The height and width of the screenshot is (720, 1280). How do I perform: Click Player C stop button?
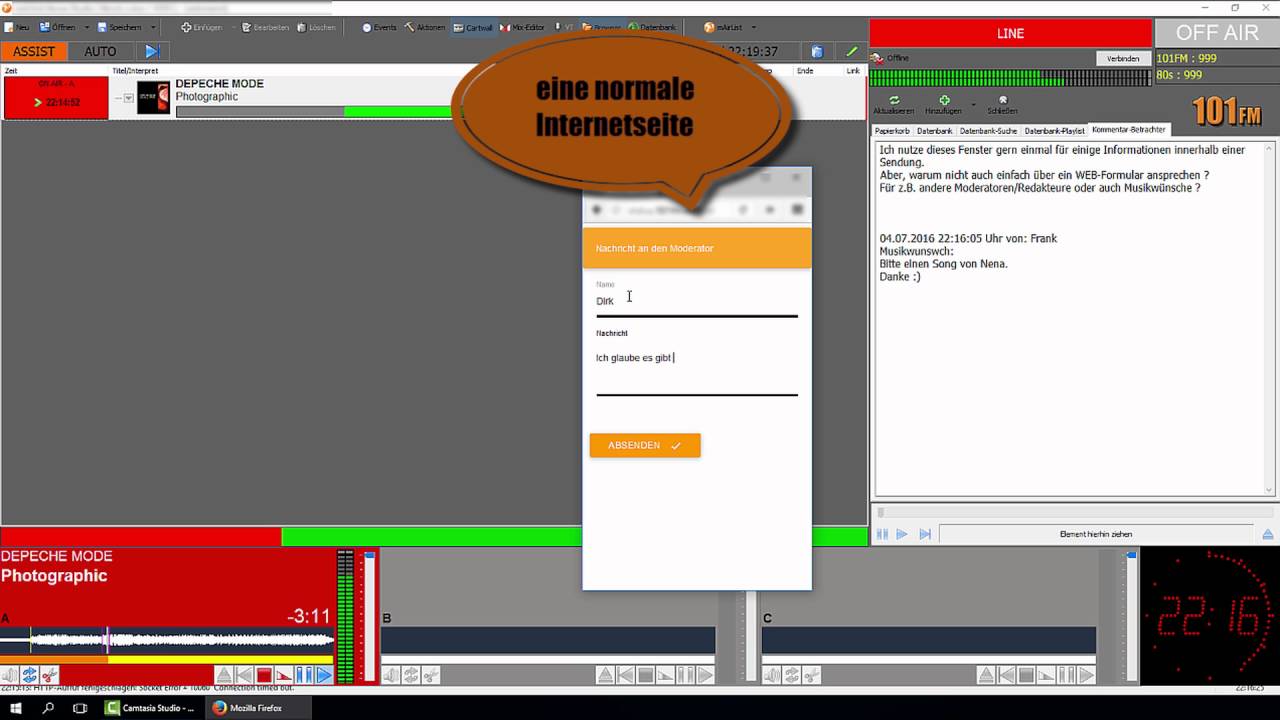coord(1026,675)
